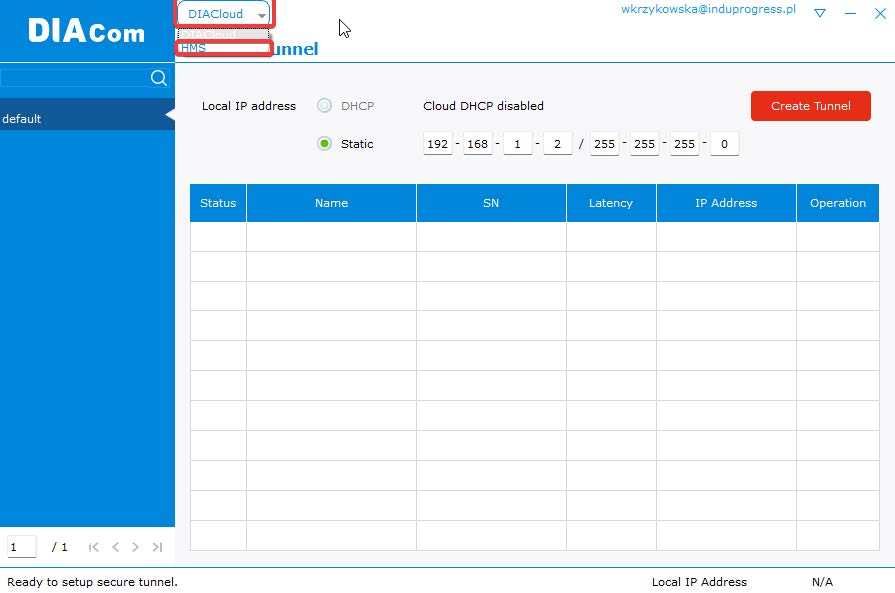895x593 pixels.
Task: Go to the previous page arrow
Action: [115, 547]
